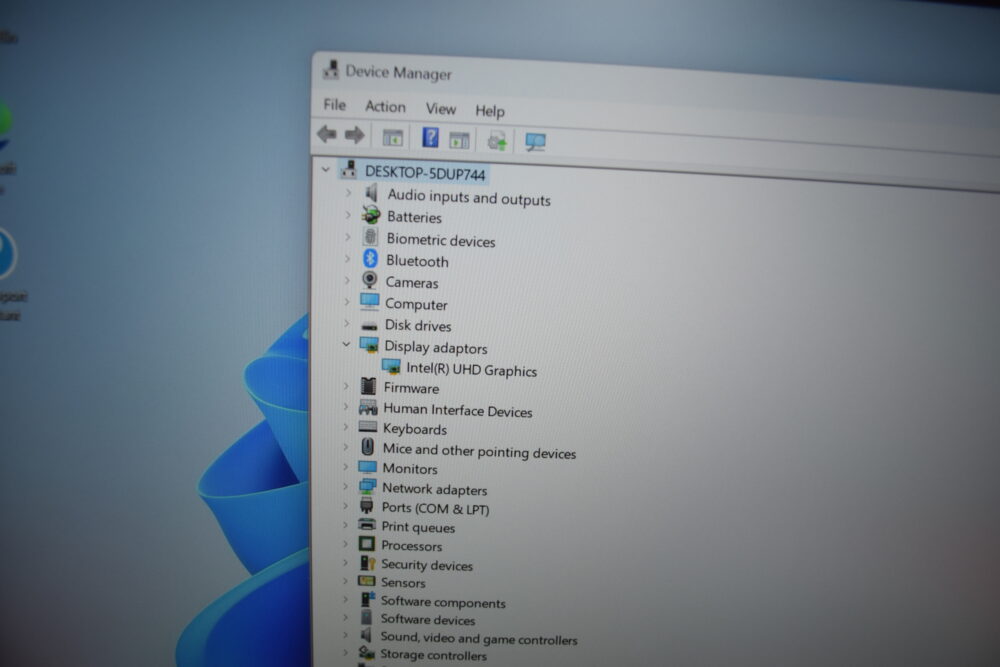Select the Software devices label
Viewport: 1000px width, 667px height.
point(428,619)
